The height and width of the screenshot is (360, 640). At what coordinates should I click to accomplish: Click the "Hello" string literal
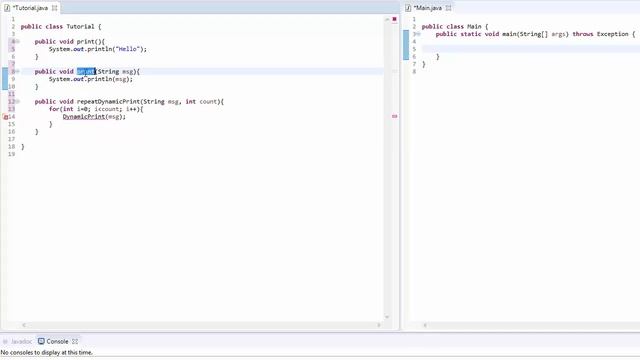tap(128, 49)
